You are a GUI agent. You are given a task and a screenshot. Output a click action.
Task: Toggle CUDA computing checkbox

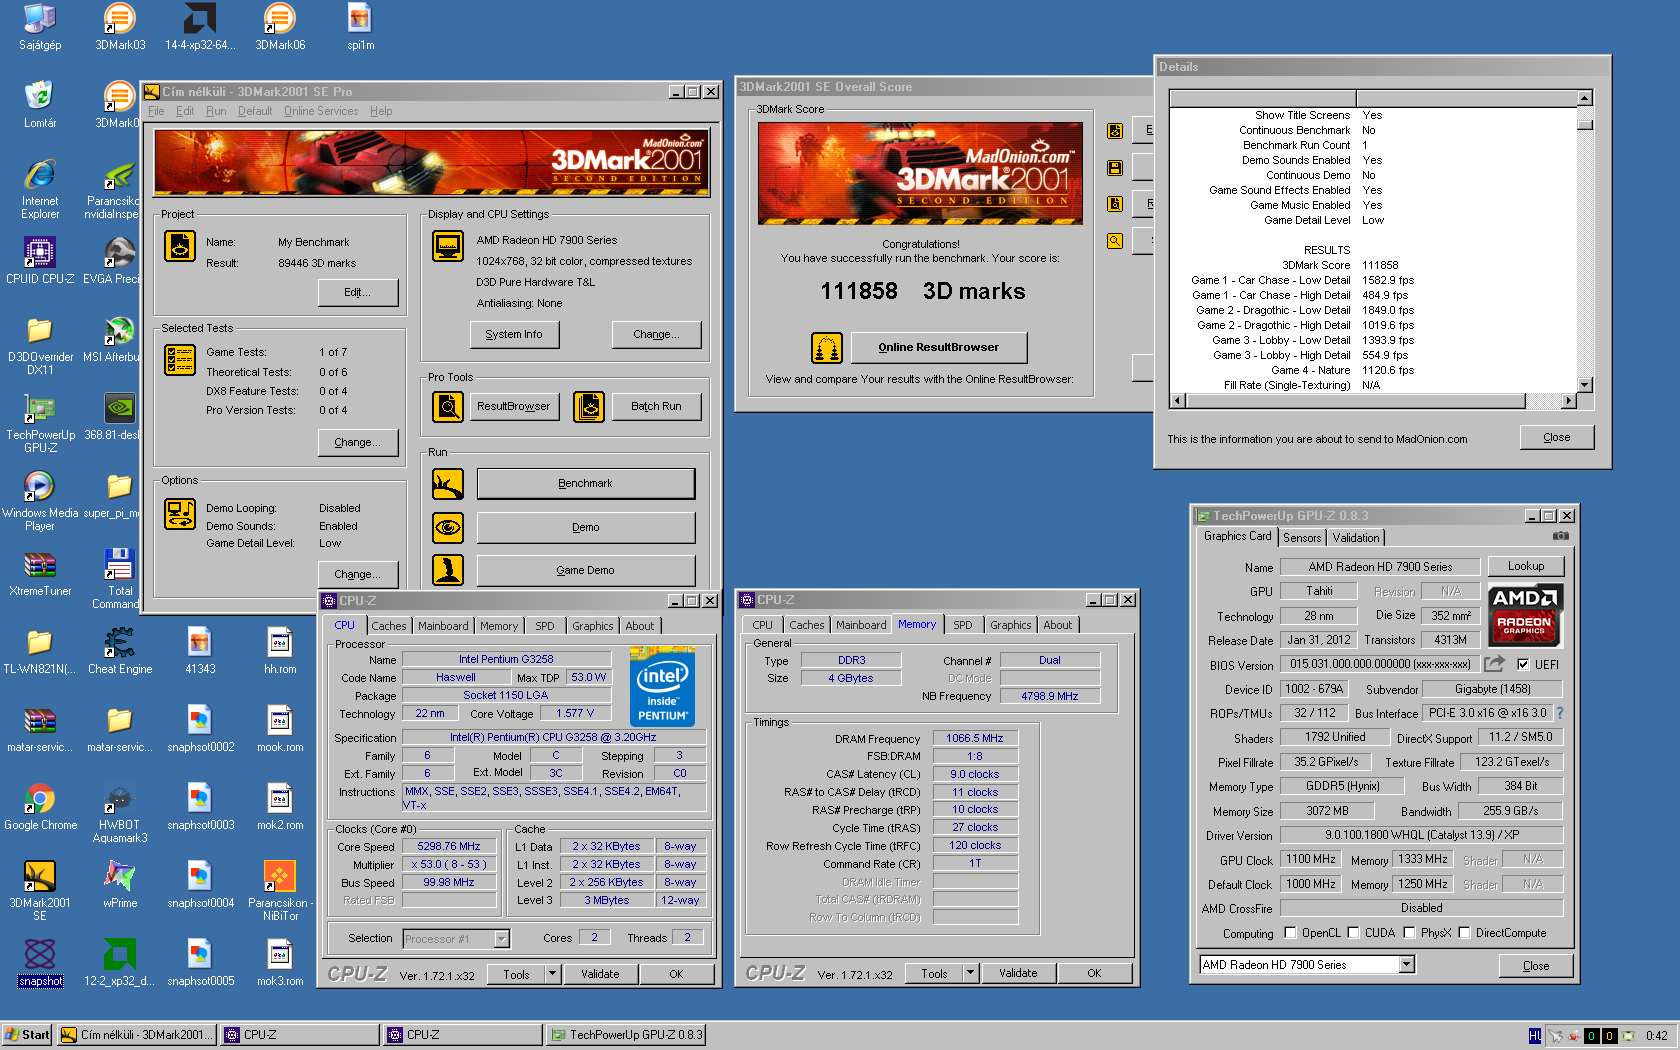click(1353, 933)
